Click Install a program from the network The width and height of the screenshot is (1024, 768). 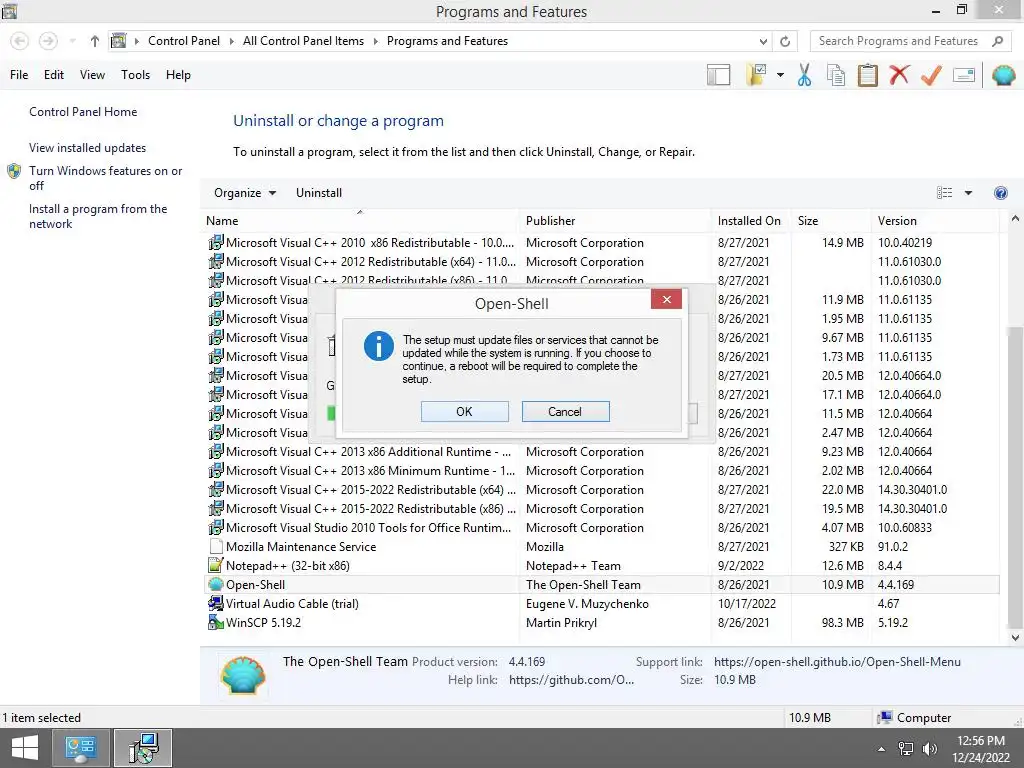(x=98, y=216)
